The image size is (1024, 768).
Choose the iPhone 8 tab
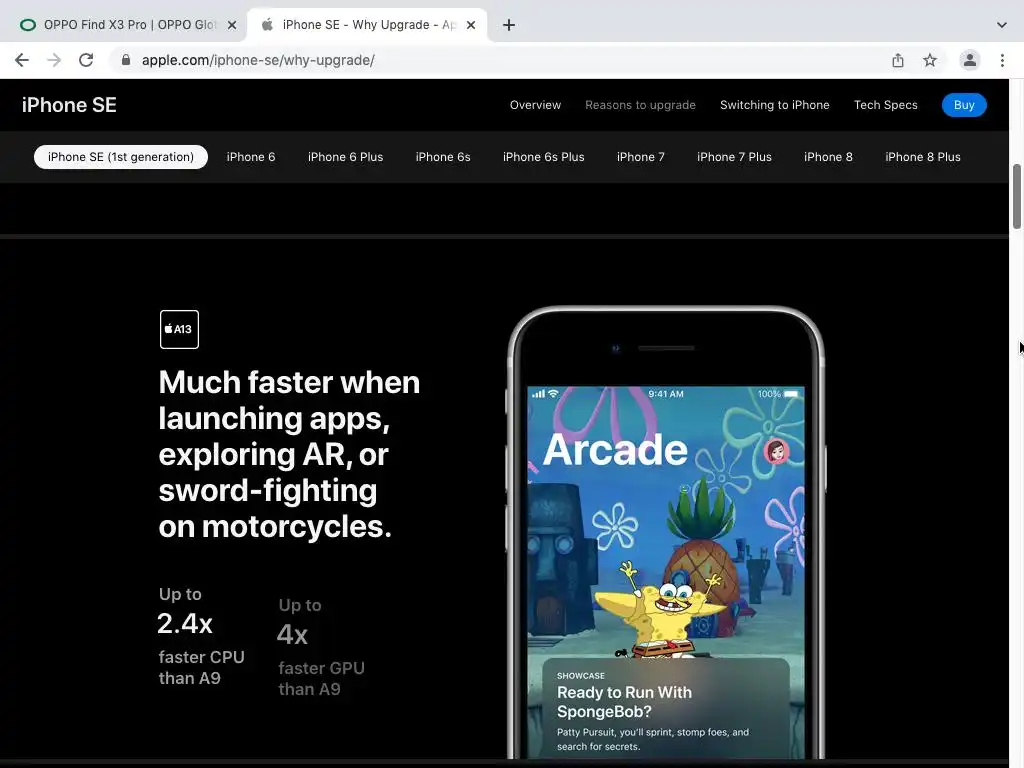pos(828,157)
